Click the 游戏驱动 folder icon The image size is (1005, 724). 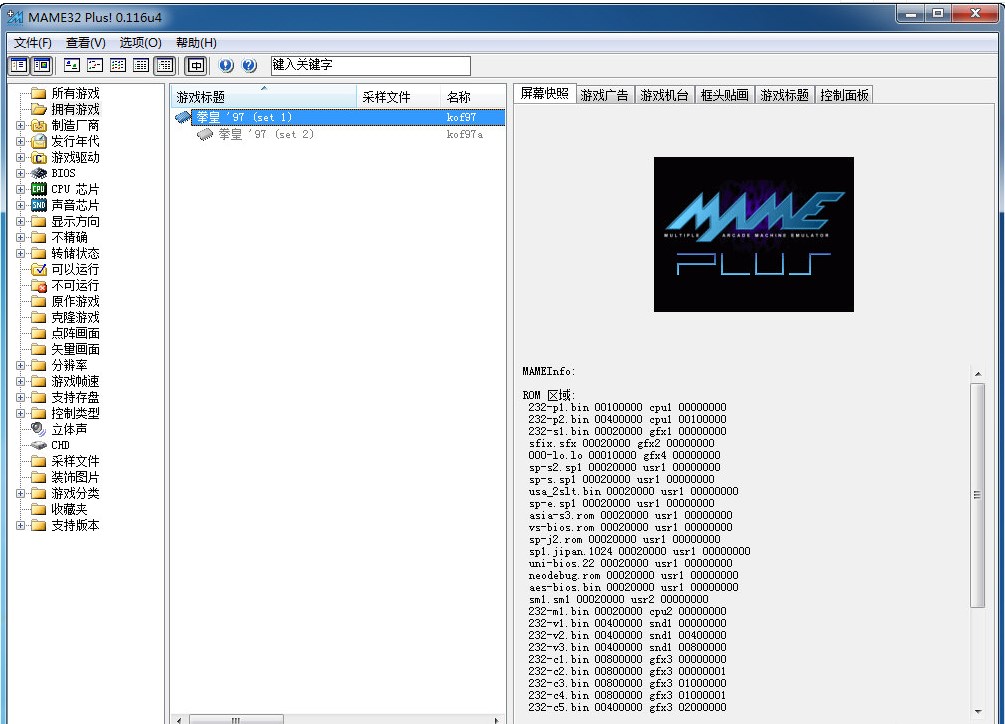[x=38, y=158]
